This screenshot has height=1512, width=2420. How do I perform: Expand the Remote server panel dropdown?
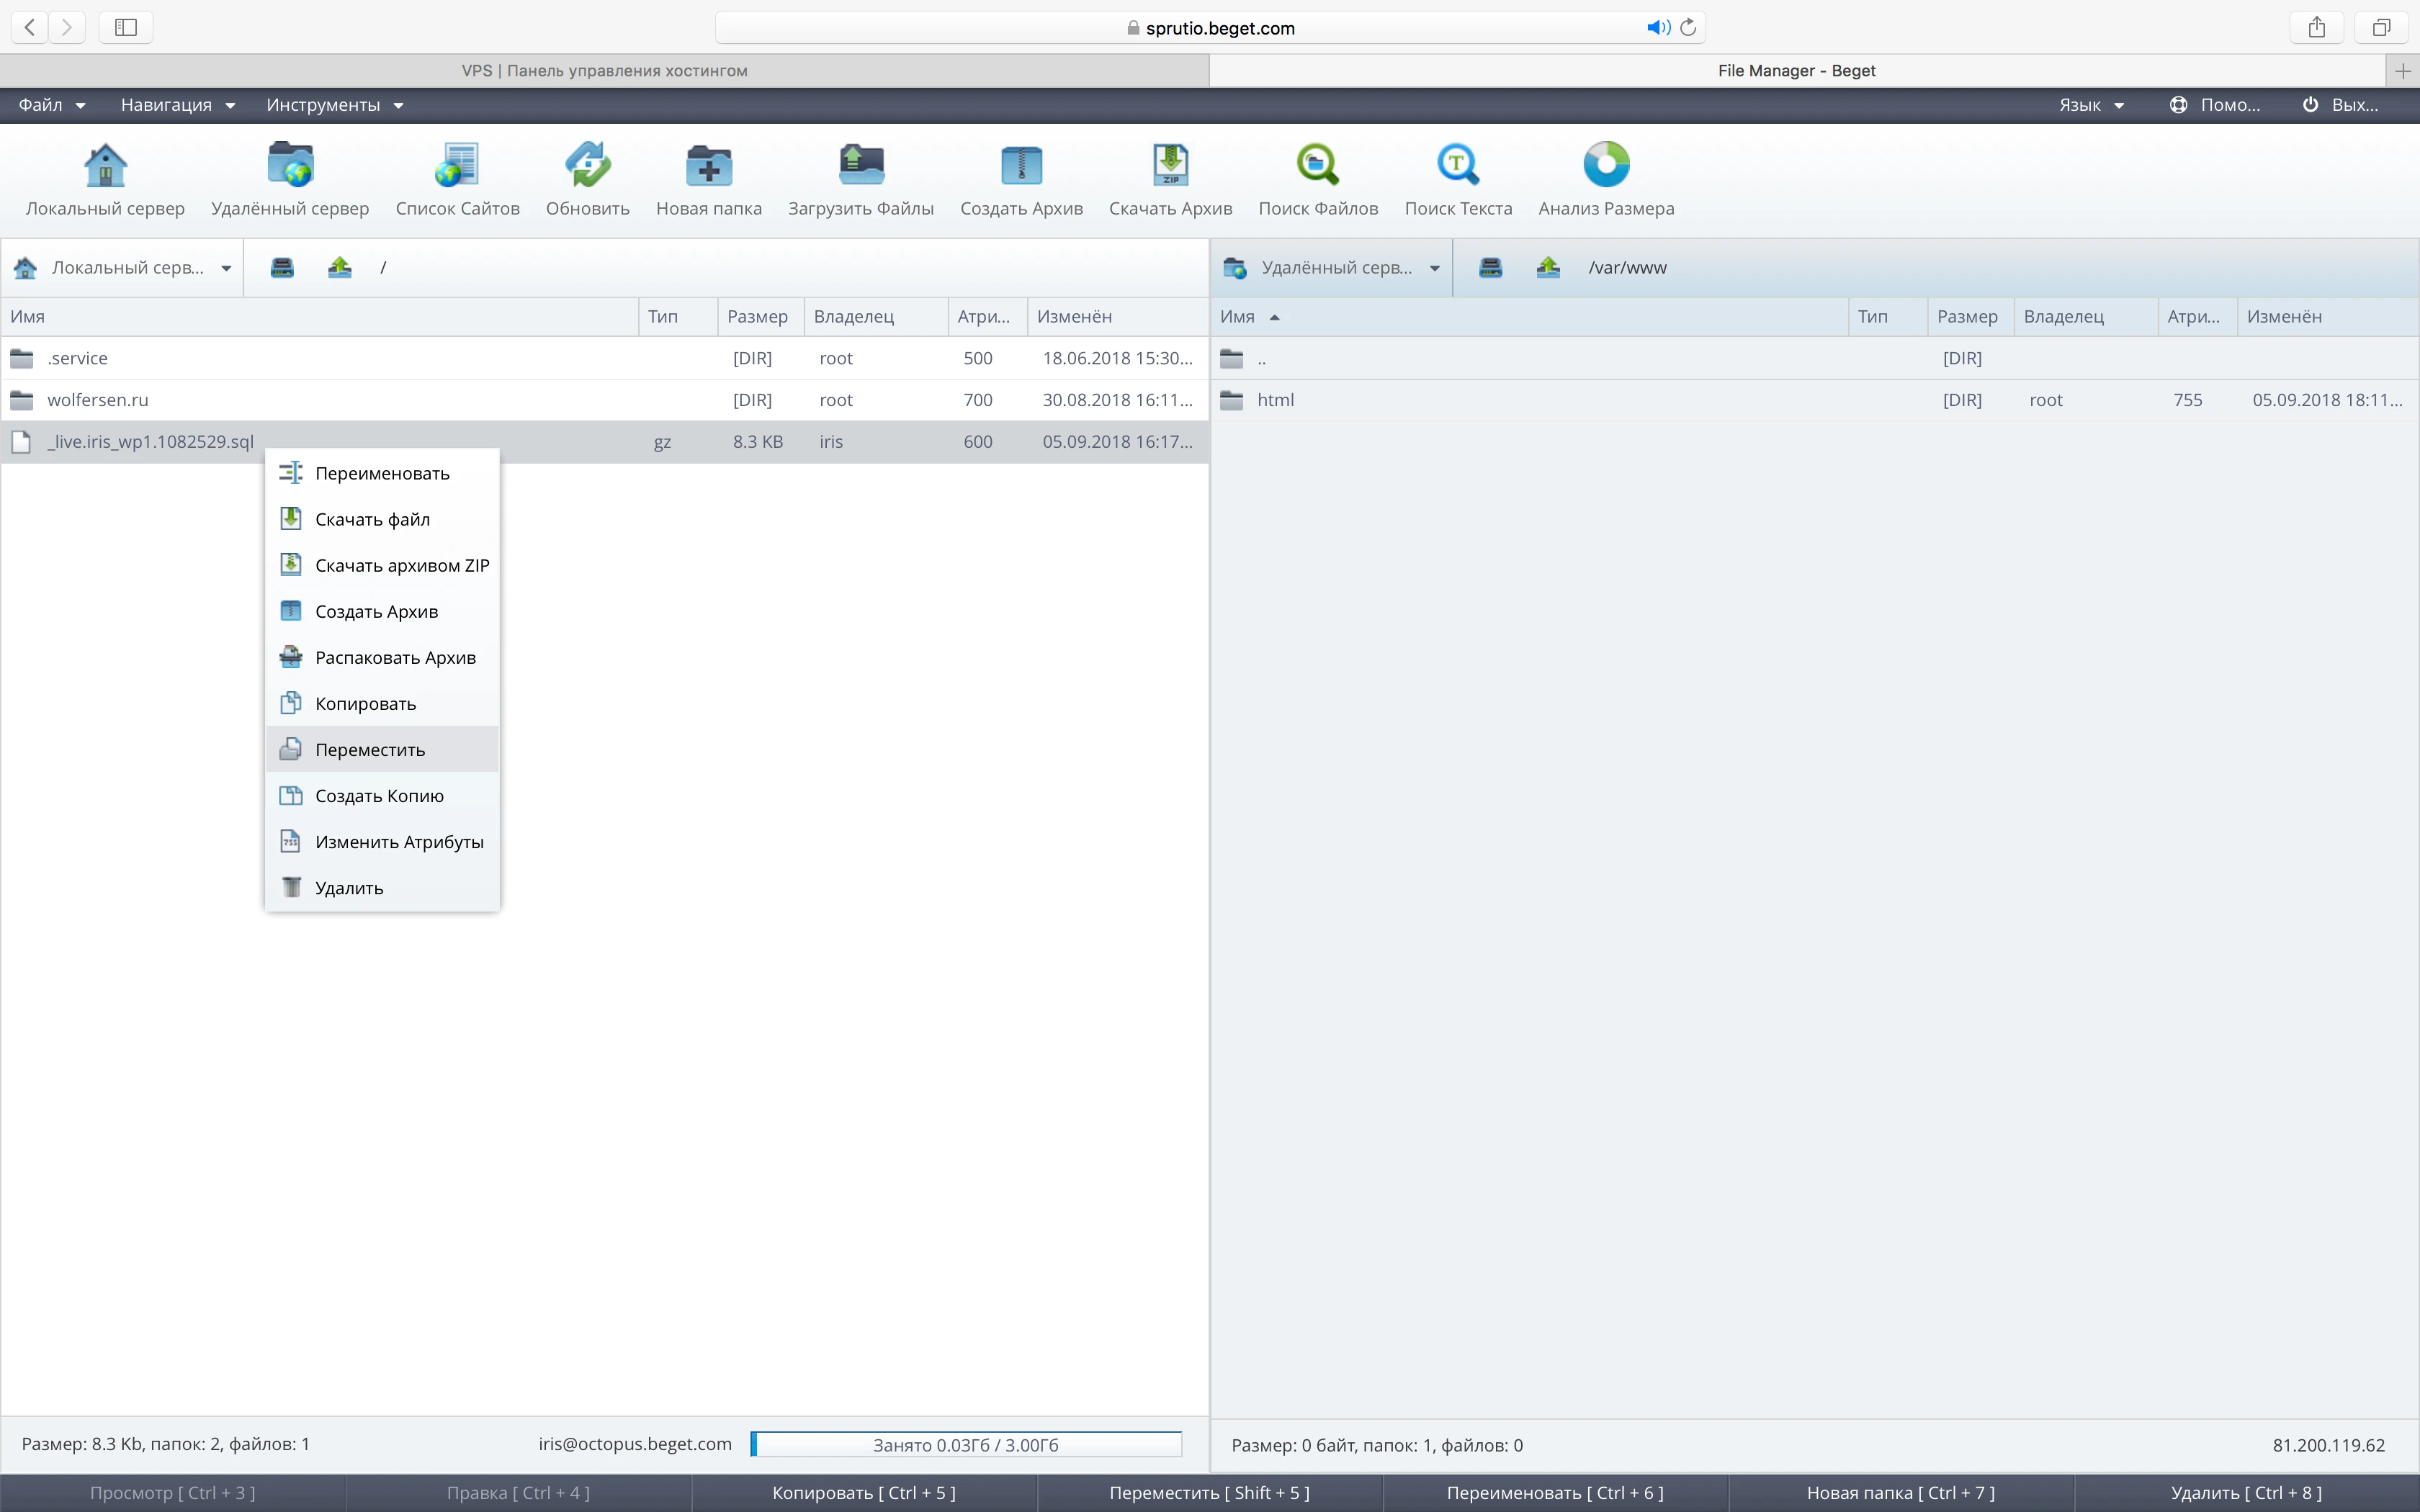1434,268
